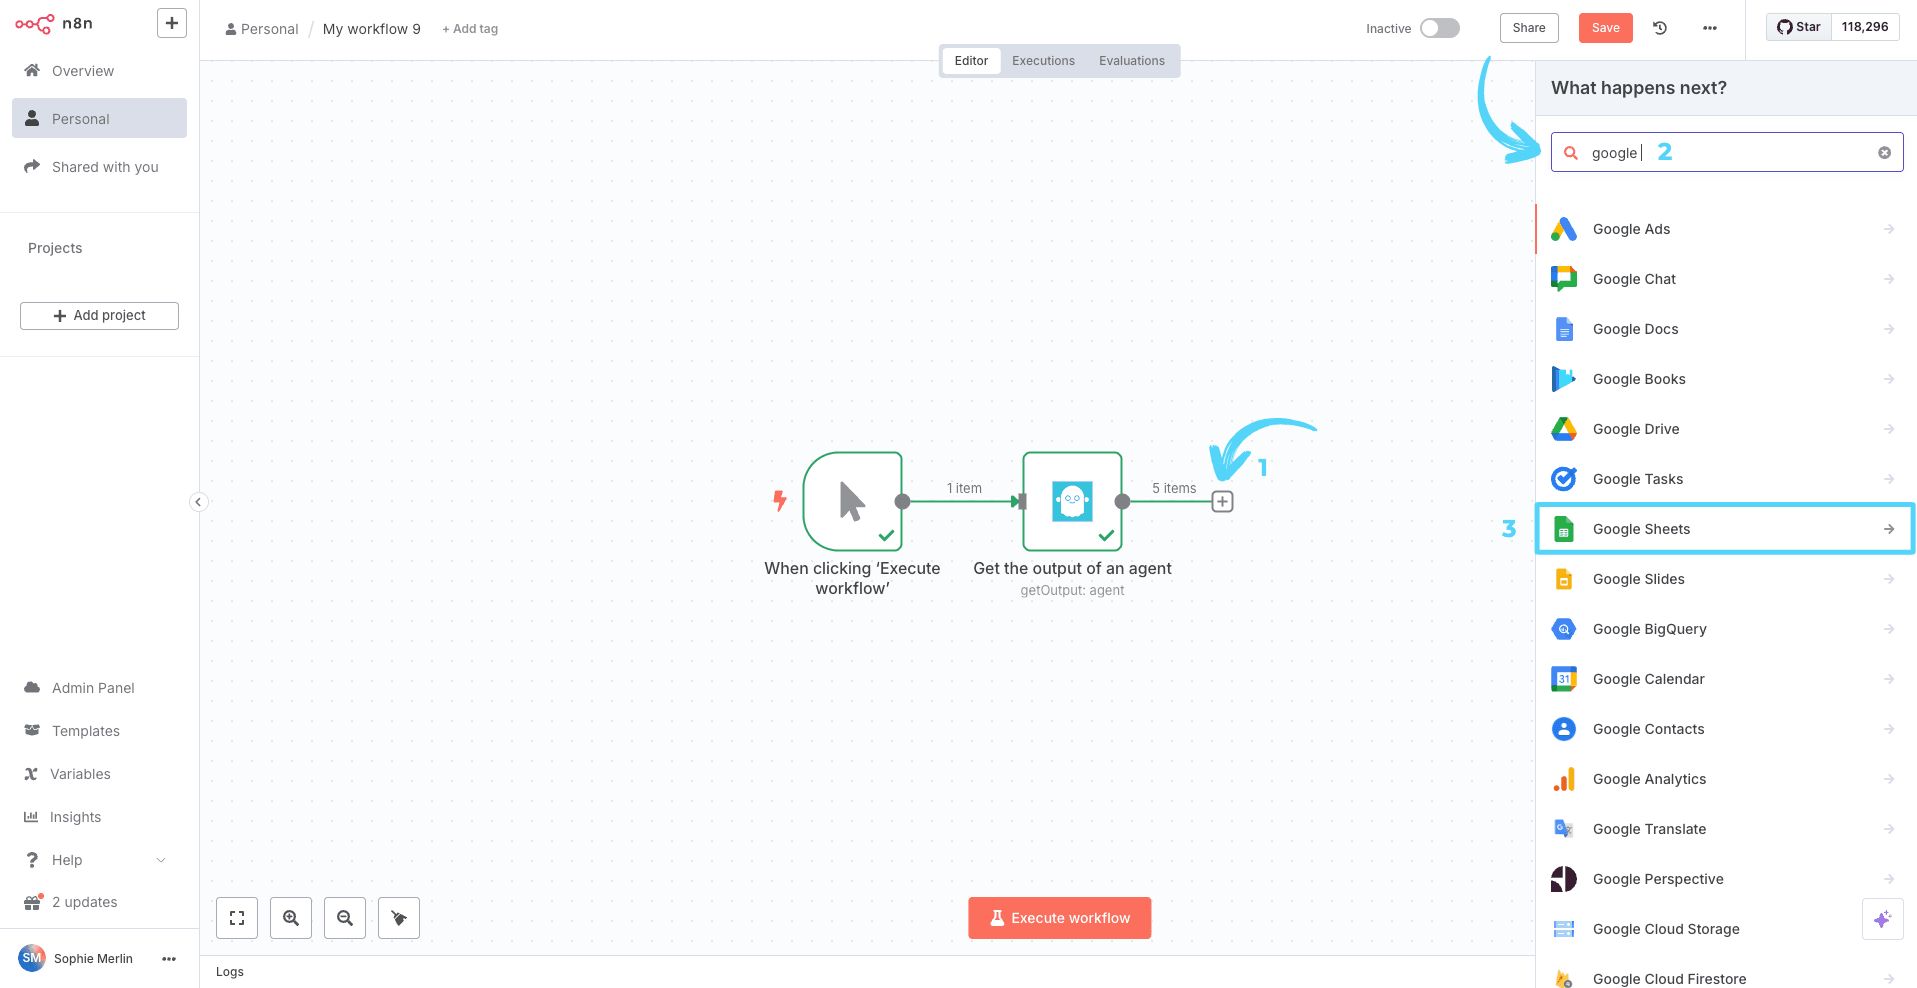Click the plus connector after the agent node

point(1222,501)
